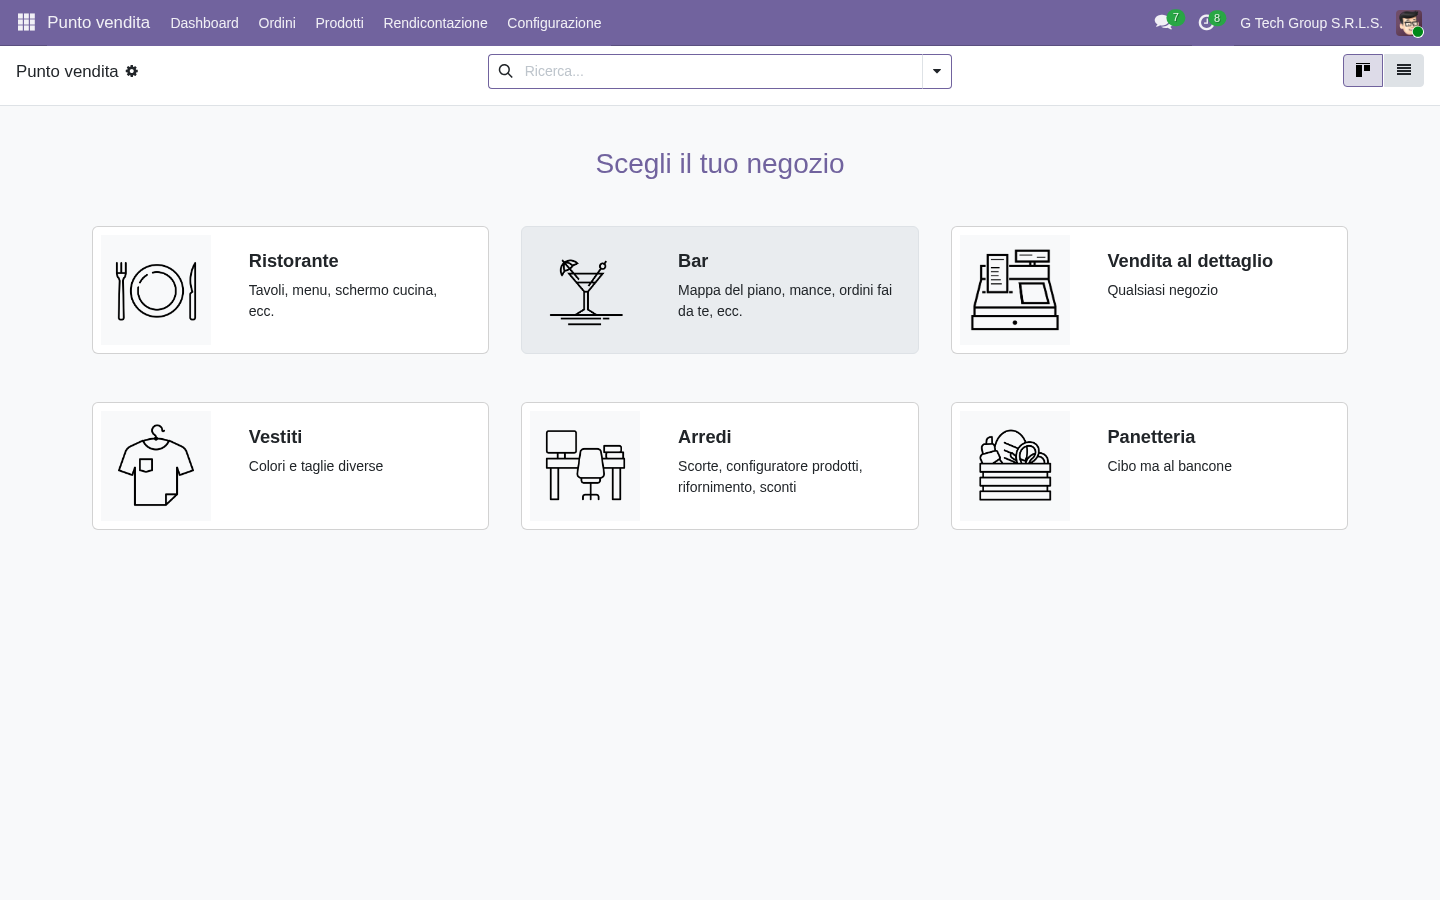Select the Bar shop title
Viewport: 1440px width, 900px height.
pyautogui.click(x=693, y=261)
